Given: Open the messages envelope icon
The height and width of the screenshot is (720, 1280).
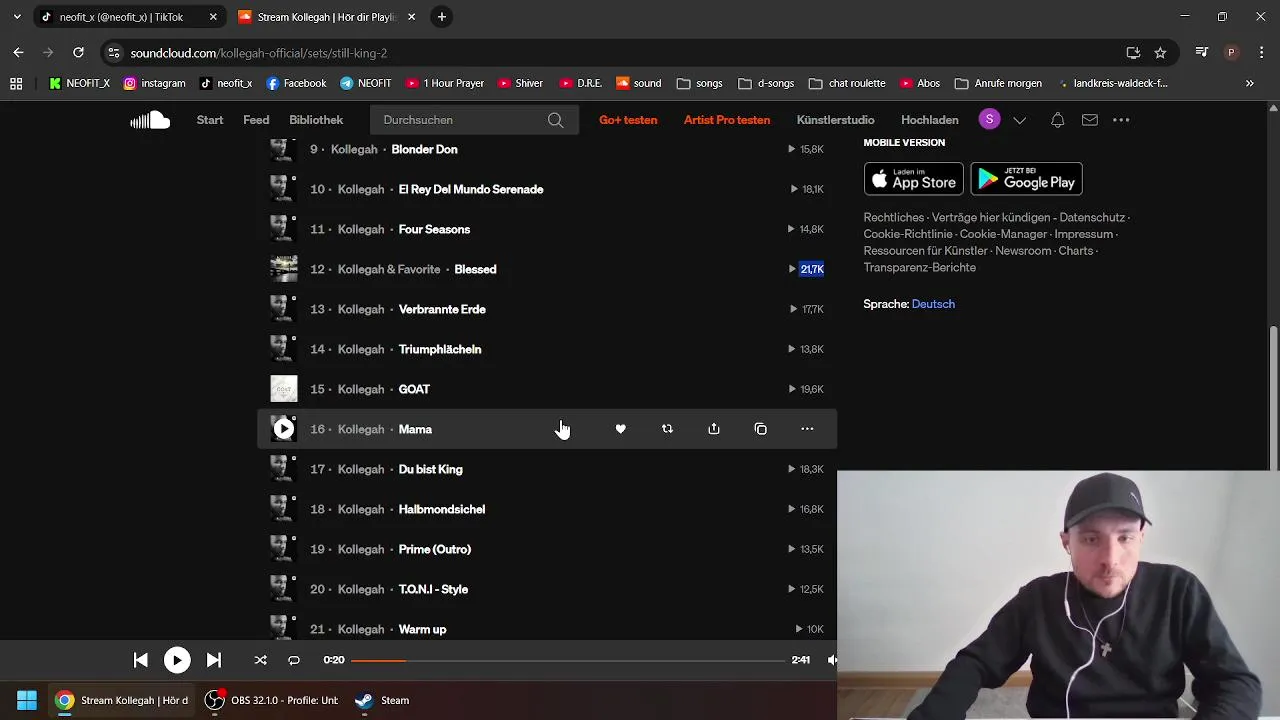Looking at the screenshot, I should click(1090, 120).
